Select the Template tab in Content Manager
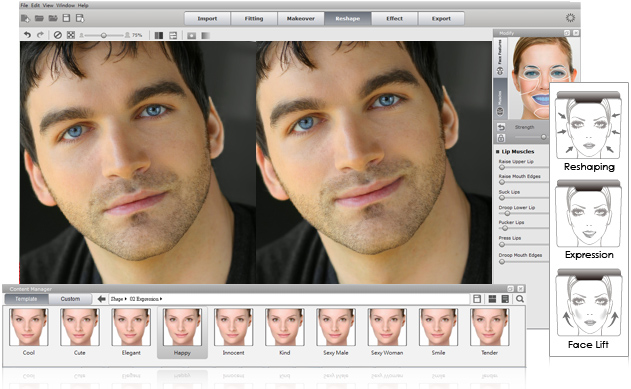This screenshot has width=631, height=389. pos(26,299)
